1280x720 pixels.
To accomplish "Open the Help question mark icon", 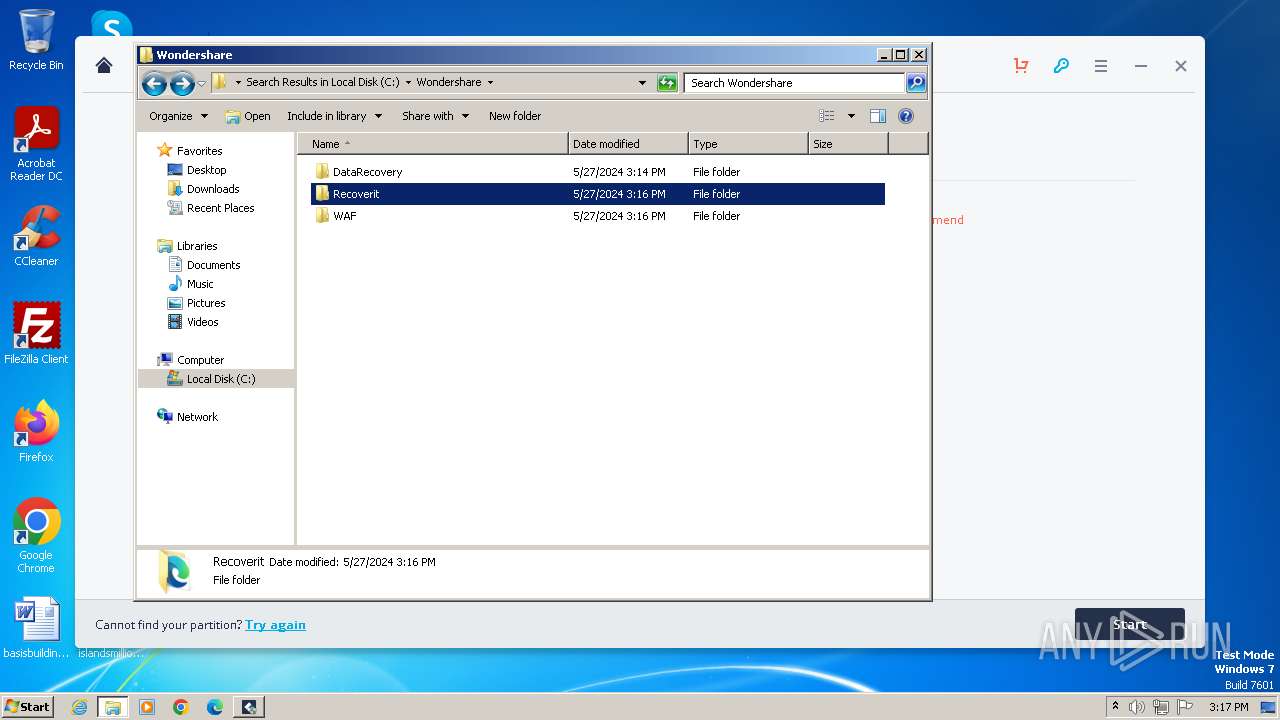I will [906, 116].
